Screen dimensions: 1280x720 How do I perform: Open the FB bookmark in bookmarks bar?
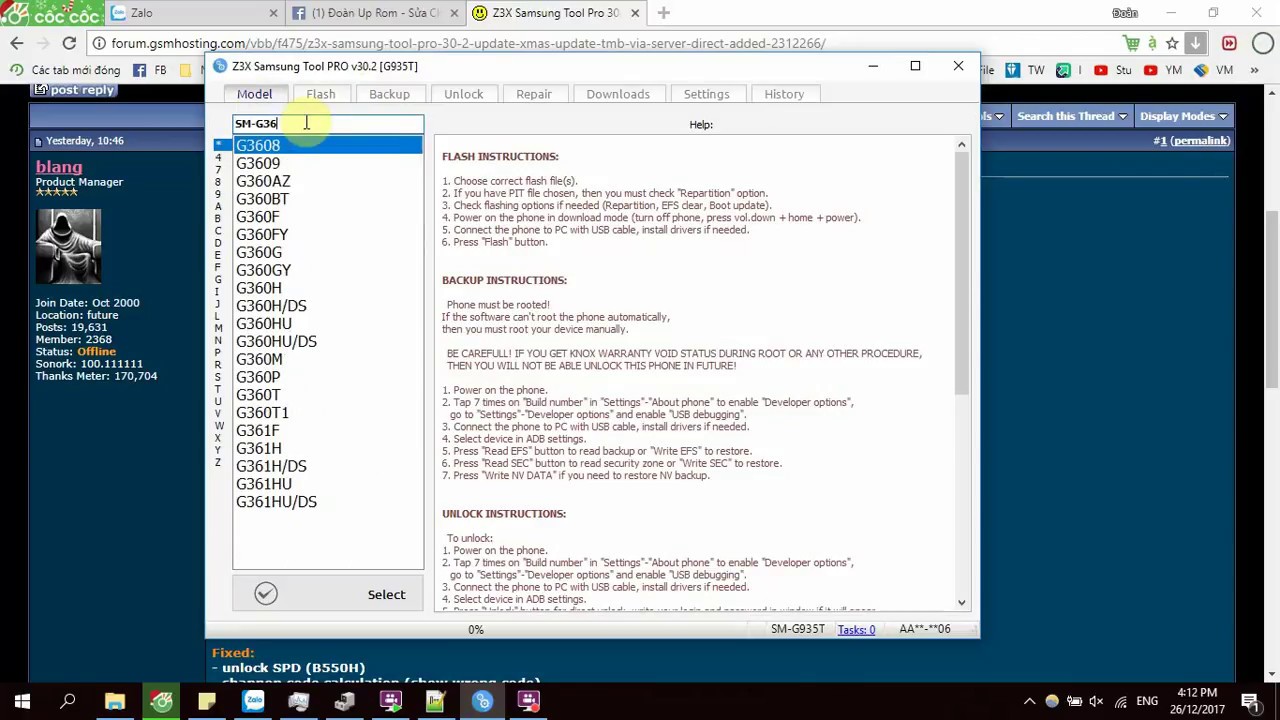[x=149, y=70]
